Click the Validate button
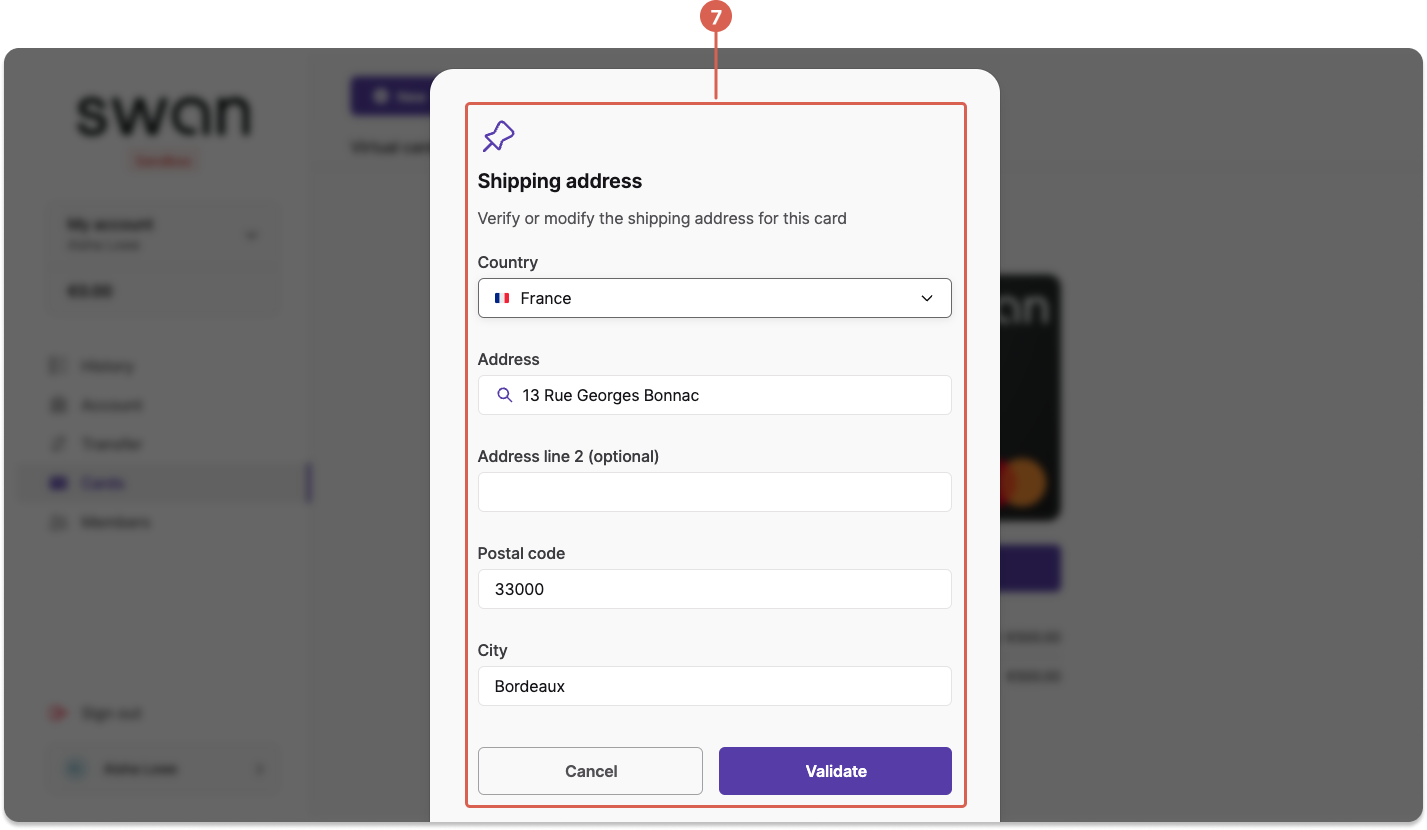The height and width of the screenshot is (830, 1427). click(x=835, y=771)
